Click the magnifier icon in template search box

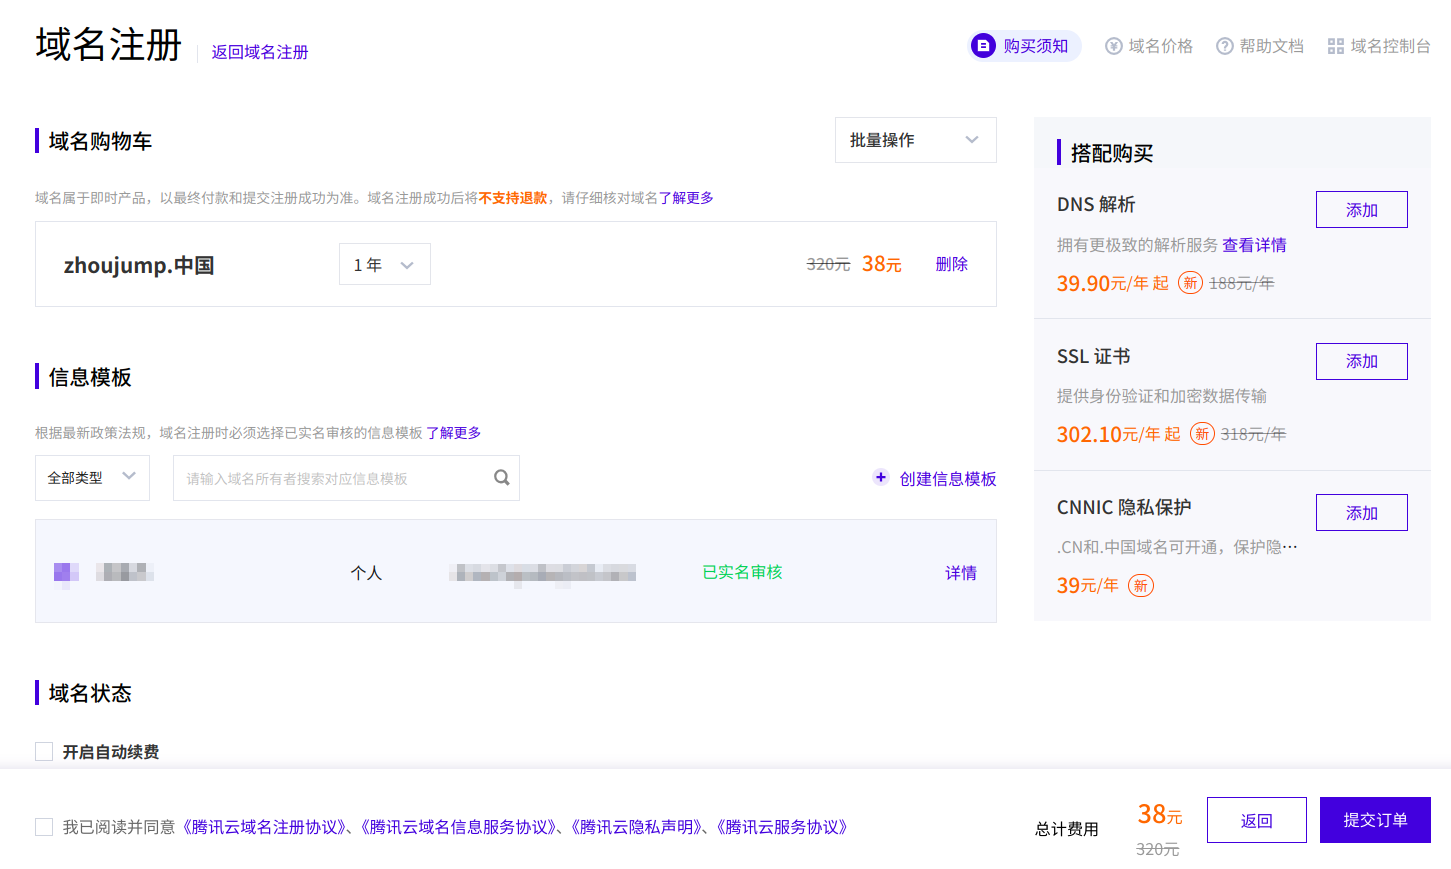coord(501,478)
